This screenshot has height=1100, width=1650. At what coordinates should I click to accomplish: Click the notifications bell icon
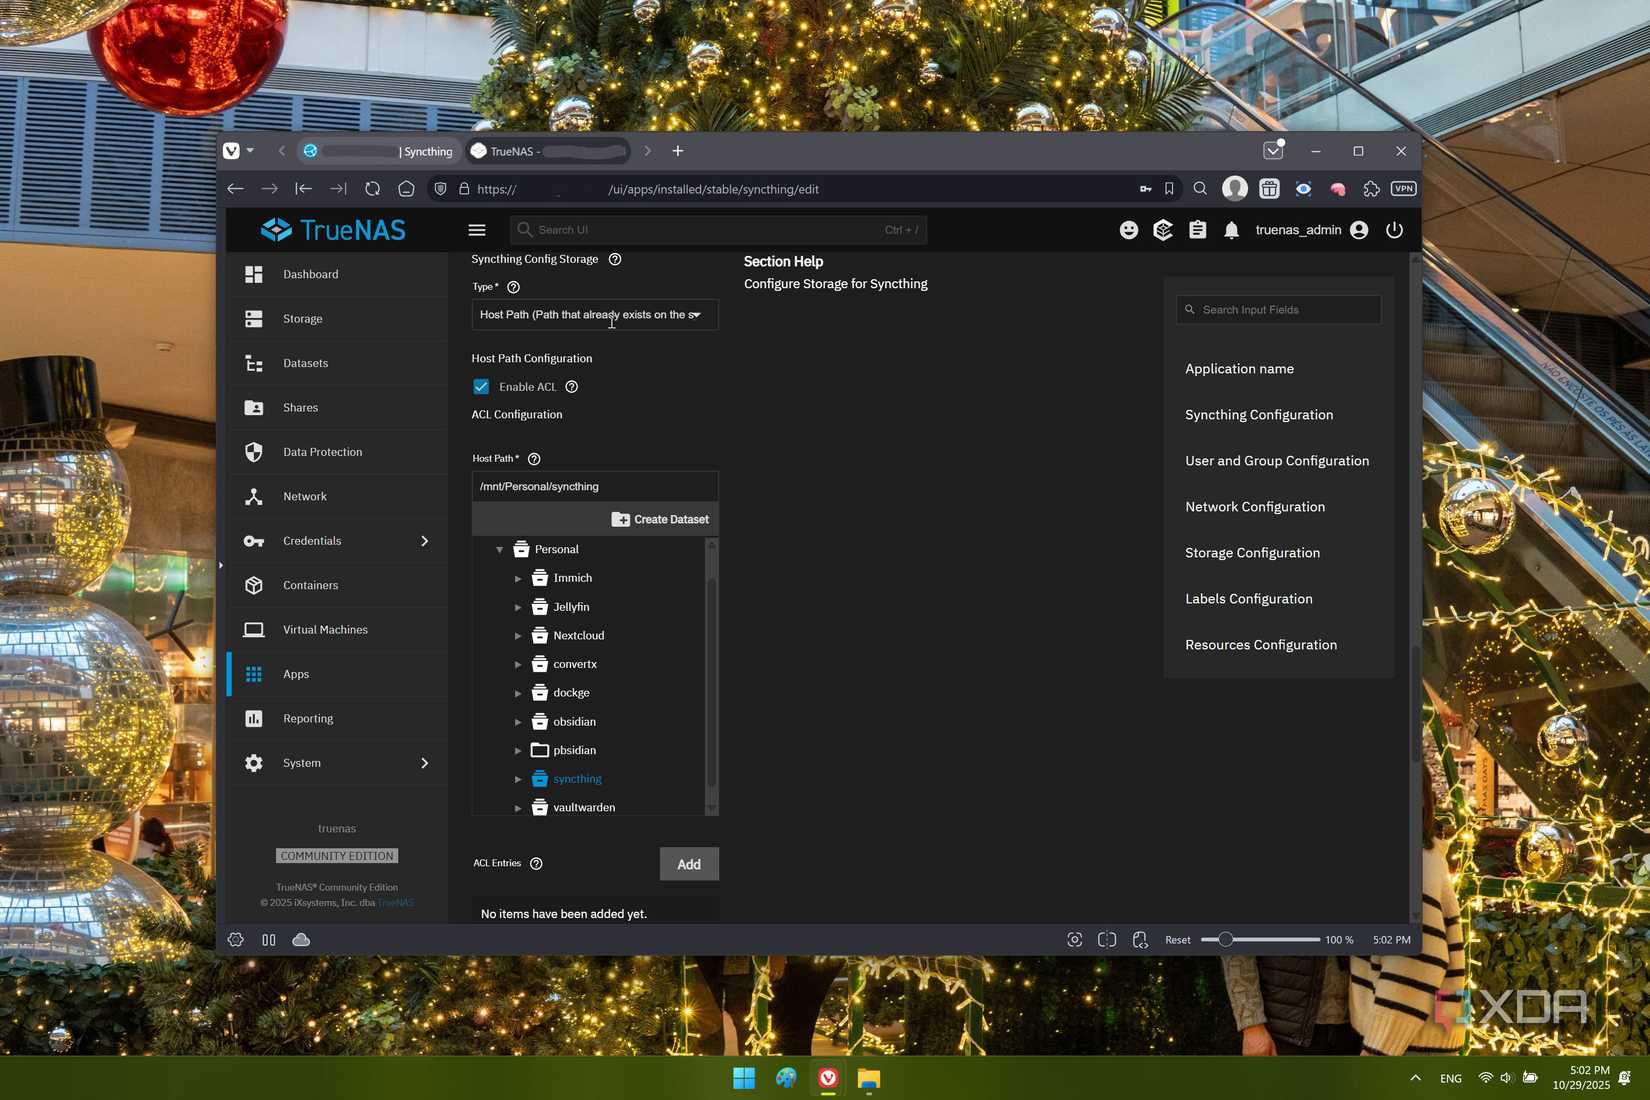tap(1231, 229)
